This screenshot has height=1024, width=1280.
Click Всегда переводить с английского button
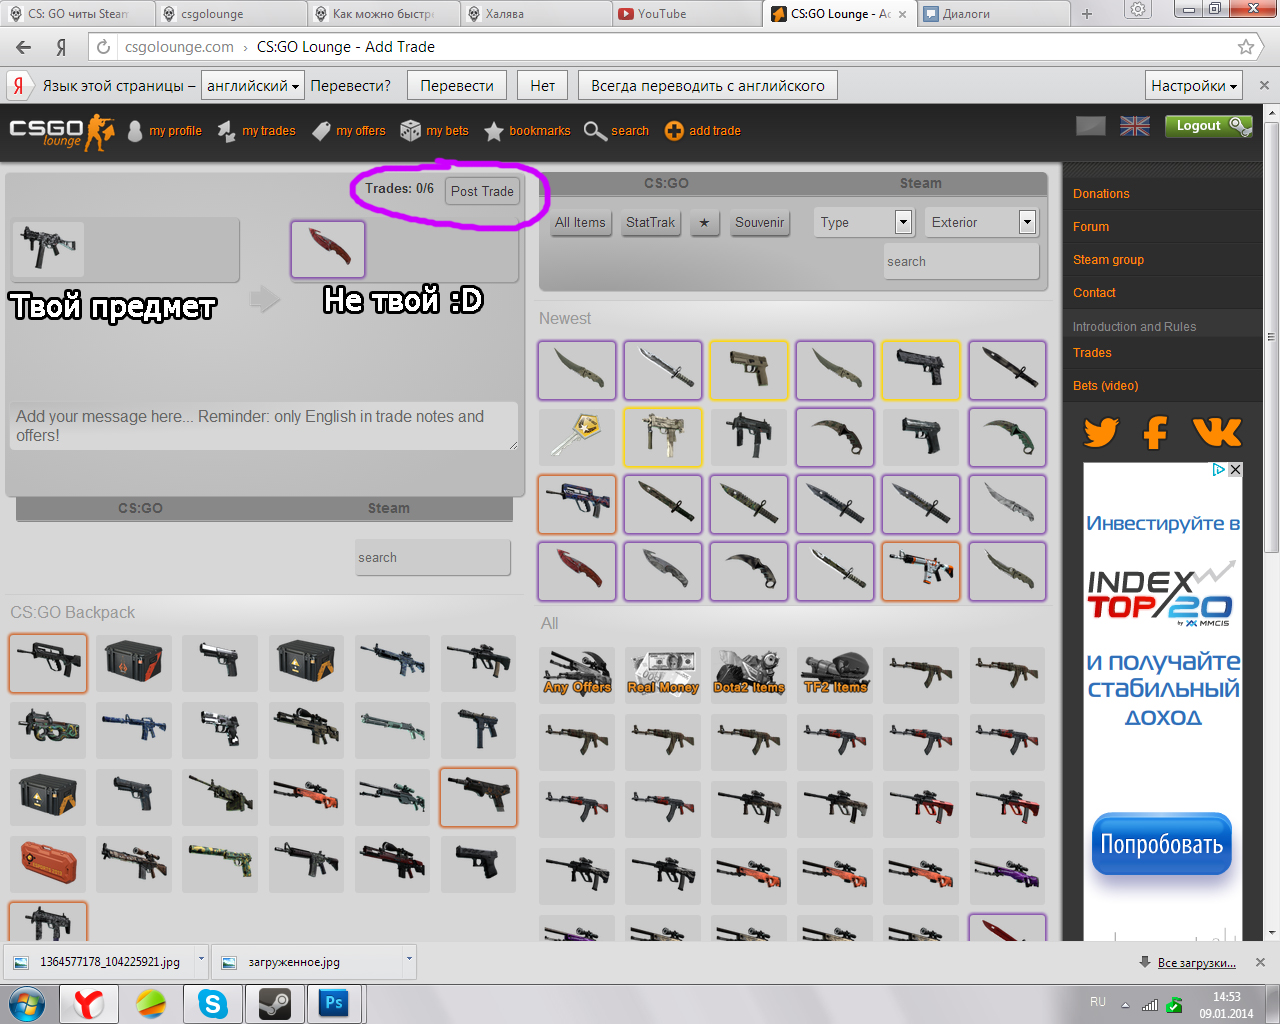coord(708,86)
